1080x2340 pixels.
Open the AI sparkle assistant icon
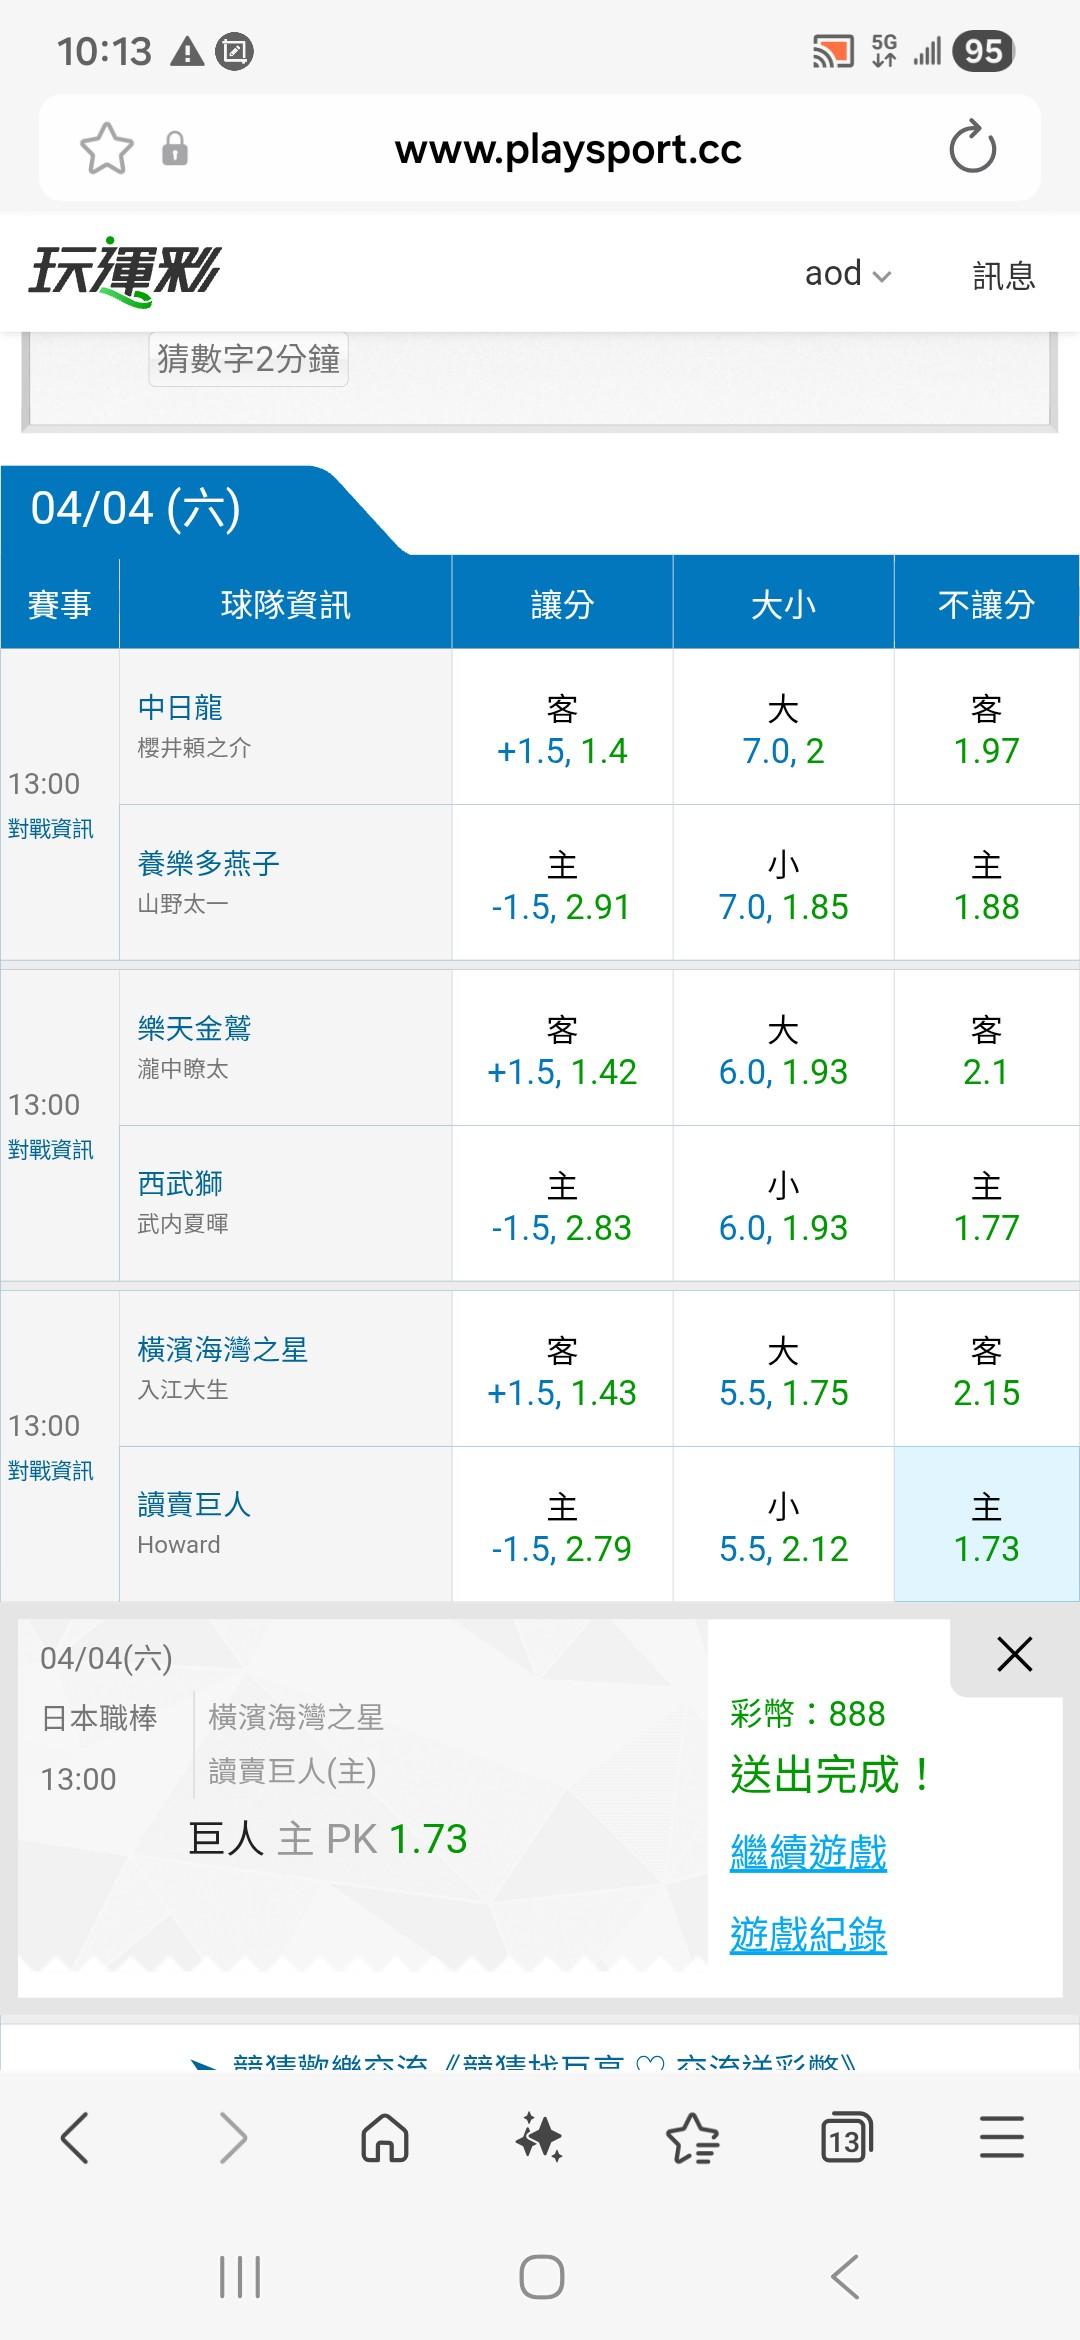click(x=539, y=2138)
